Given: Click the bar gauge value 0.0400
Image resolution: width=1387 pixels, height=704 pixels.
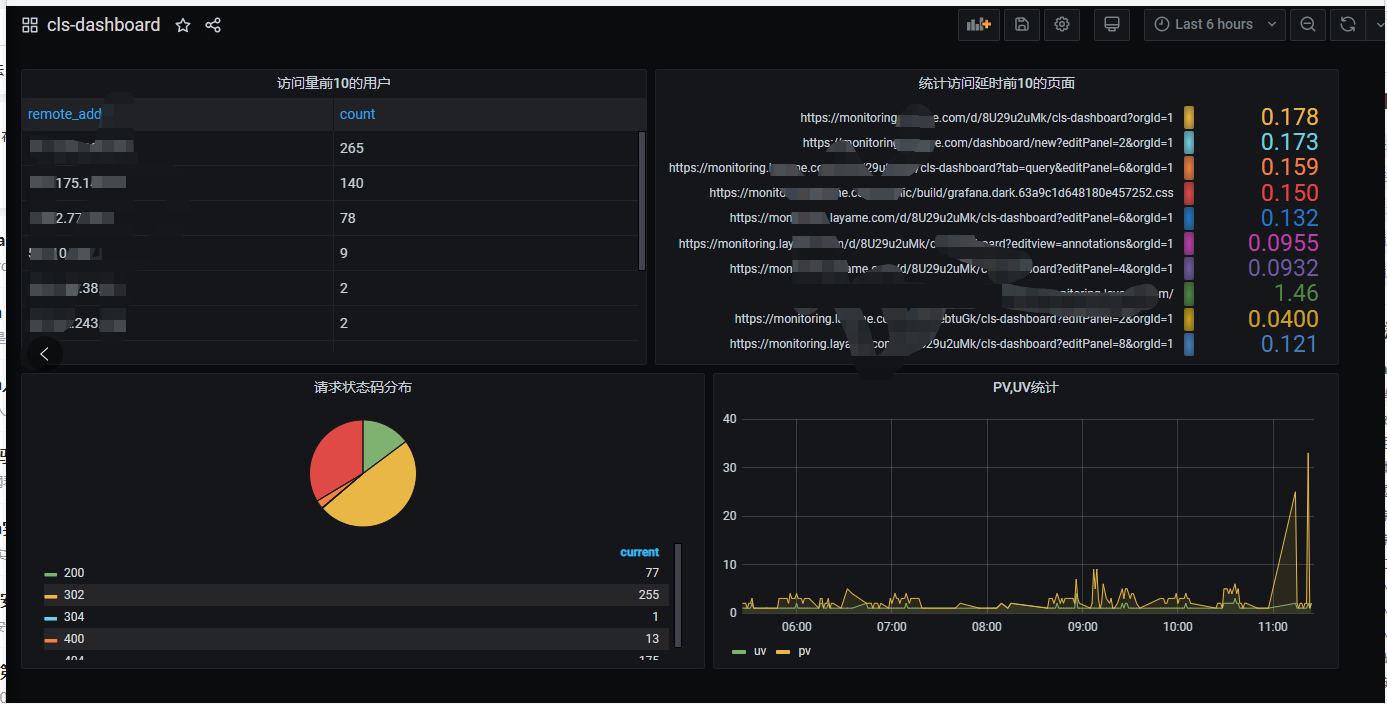Looking at the screenshot, I should [1283, 319].
